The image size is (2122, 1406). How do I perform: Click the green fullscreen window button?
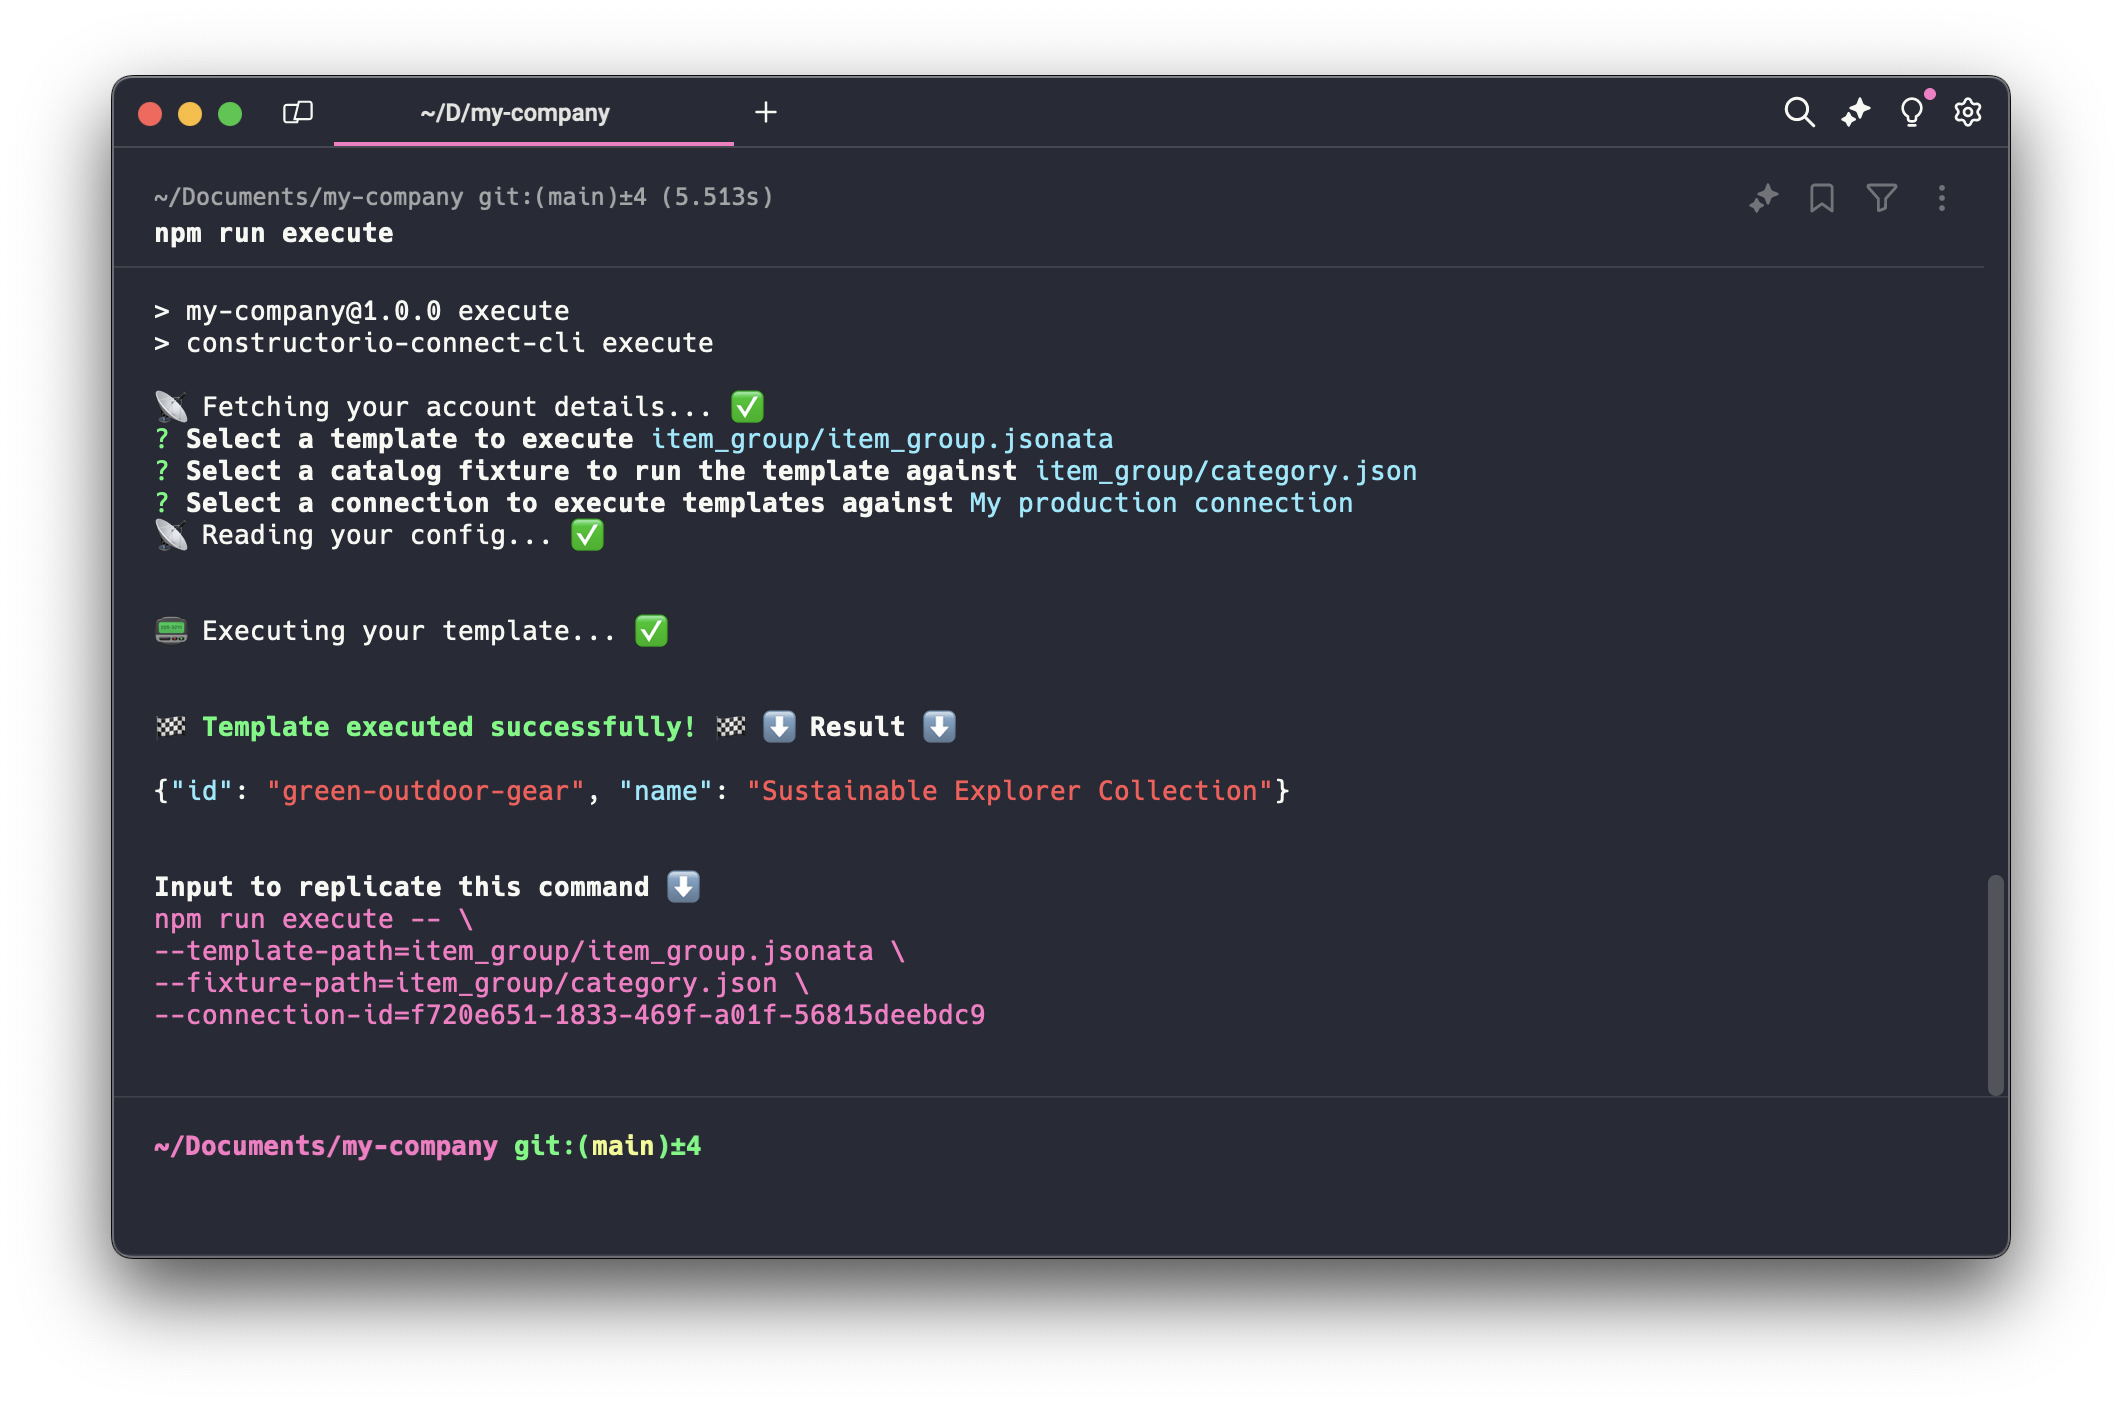pyautogui.click(x=230, y=113)
